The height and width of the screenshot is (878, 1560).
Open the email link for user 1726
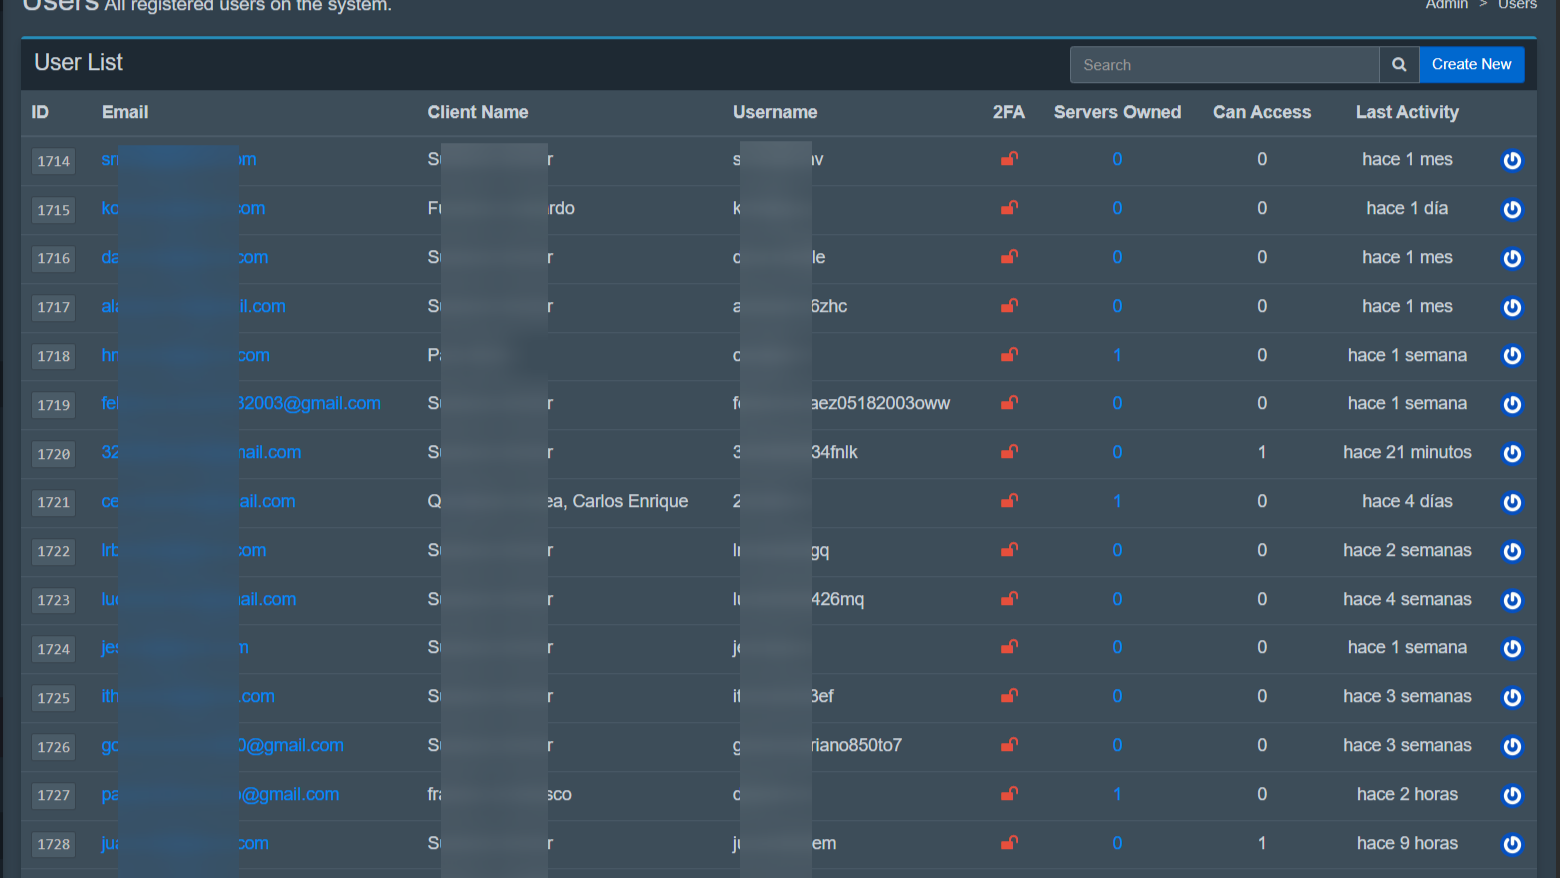[x=291, y=745]
